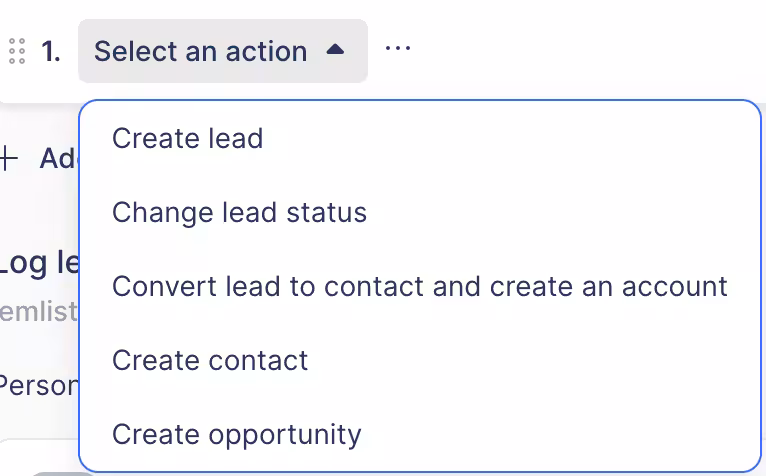Viewport: 766px width, 476px height.
Task: Click the word 'opportunity' in the last option
Action: click(285, 434)
